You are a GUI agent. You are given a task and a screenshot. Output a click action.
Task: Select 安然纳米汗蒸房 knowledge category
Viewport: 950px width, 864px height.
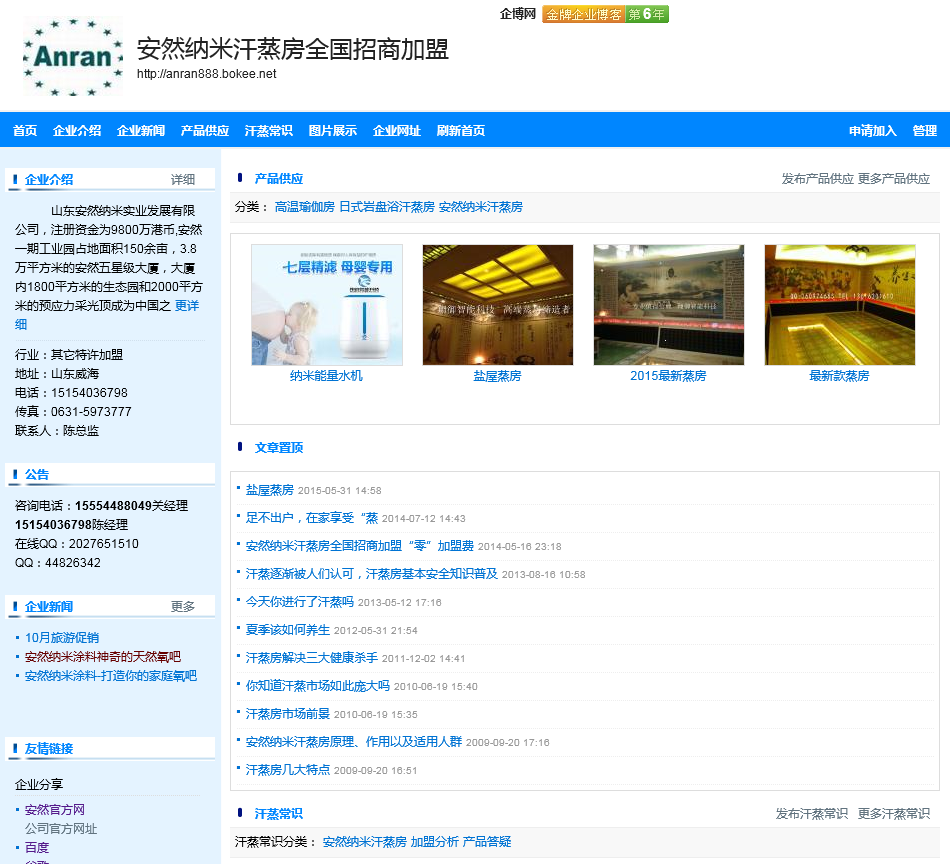[x=365, y=842]
